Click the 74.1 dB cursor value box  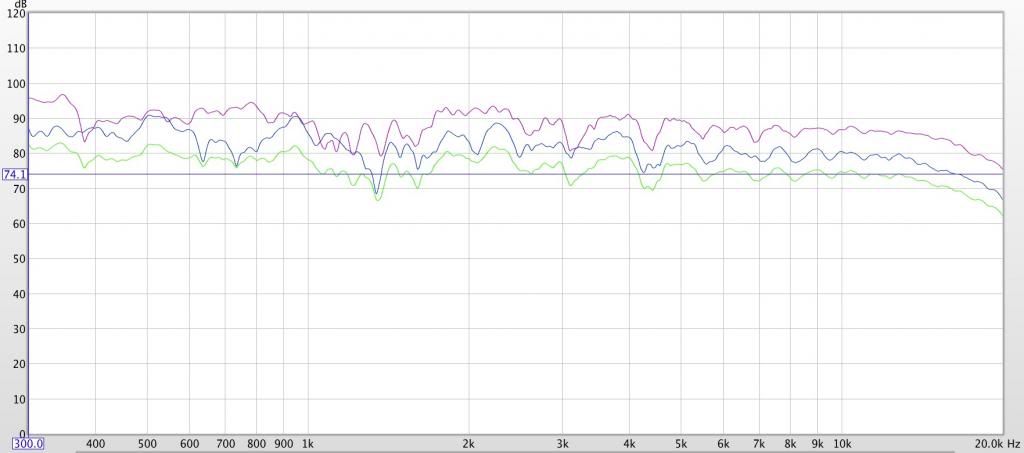(14, 174)
